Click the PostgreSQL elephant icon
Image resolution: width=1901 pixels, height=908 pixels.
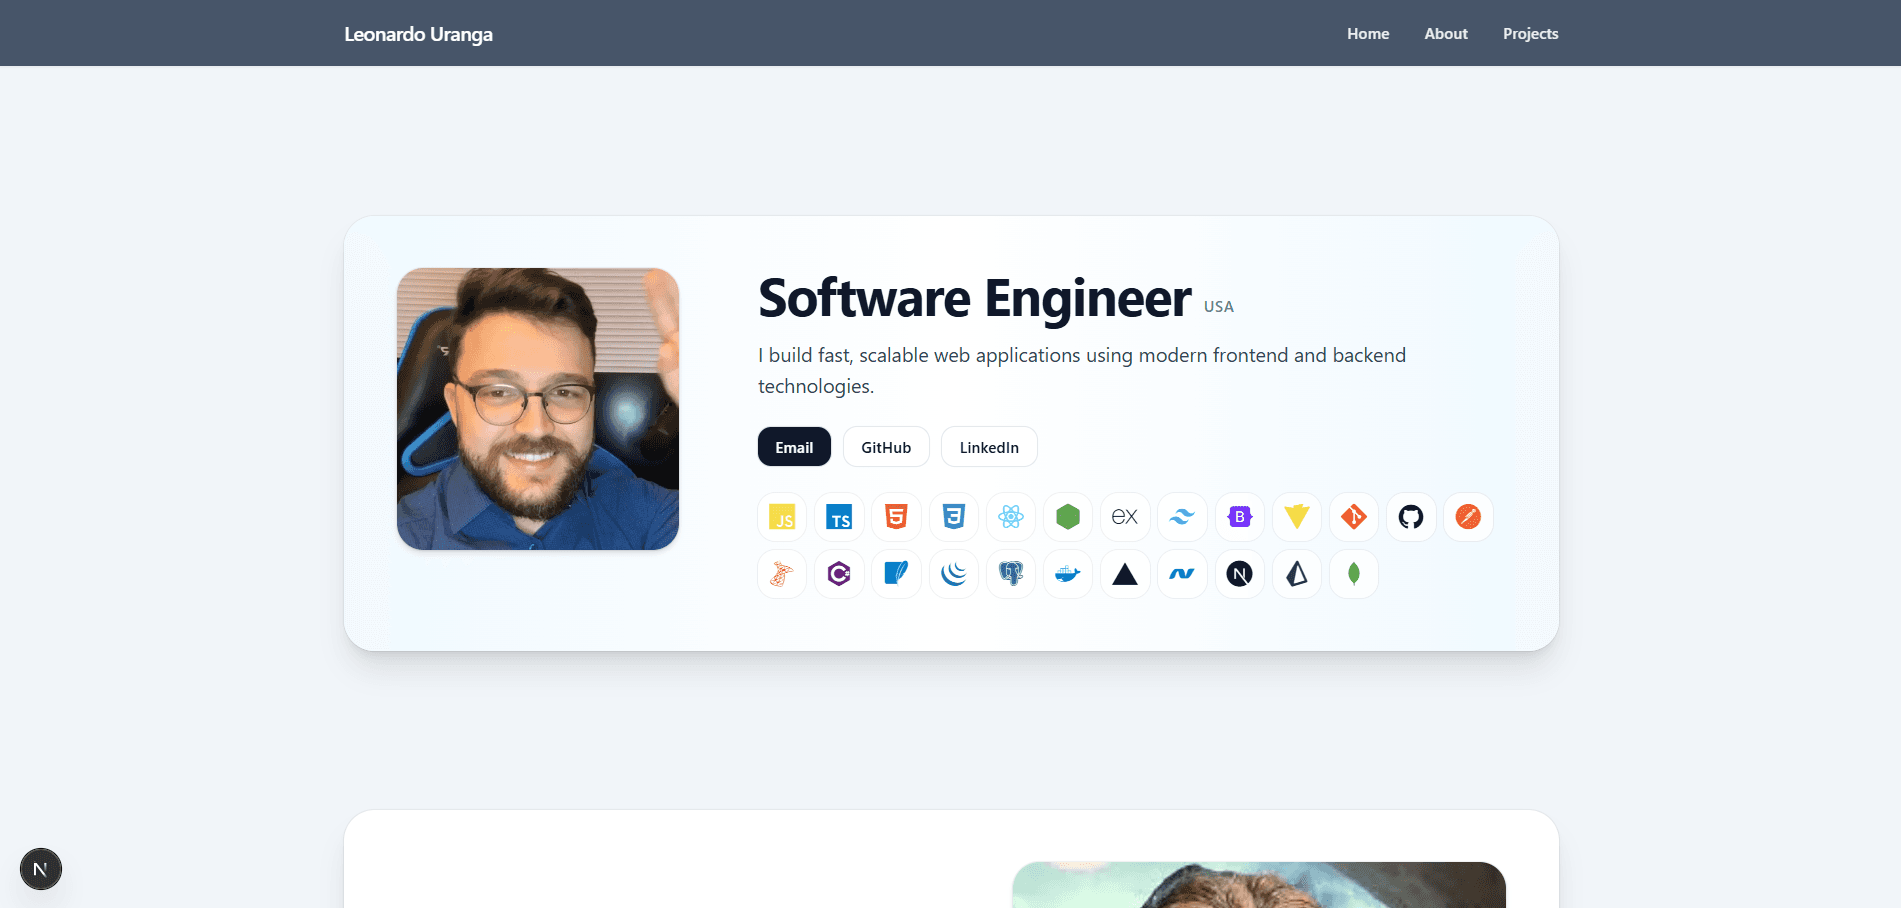1010,574
